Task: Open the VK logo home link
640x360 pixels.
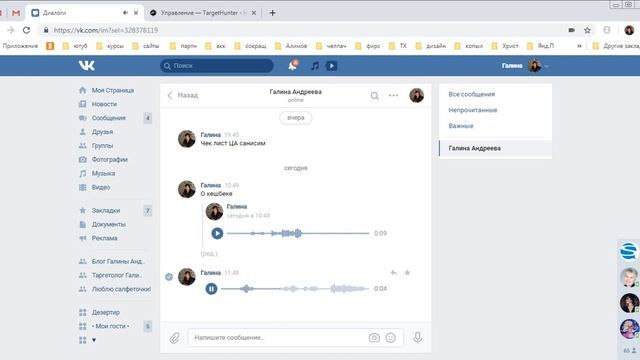Action: (87, 65)
